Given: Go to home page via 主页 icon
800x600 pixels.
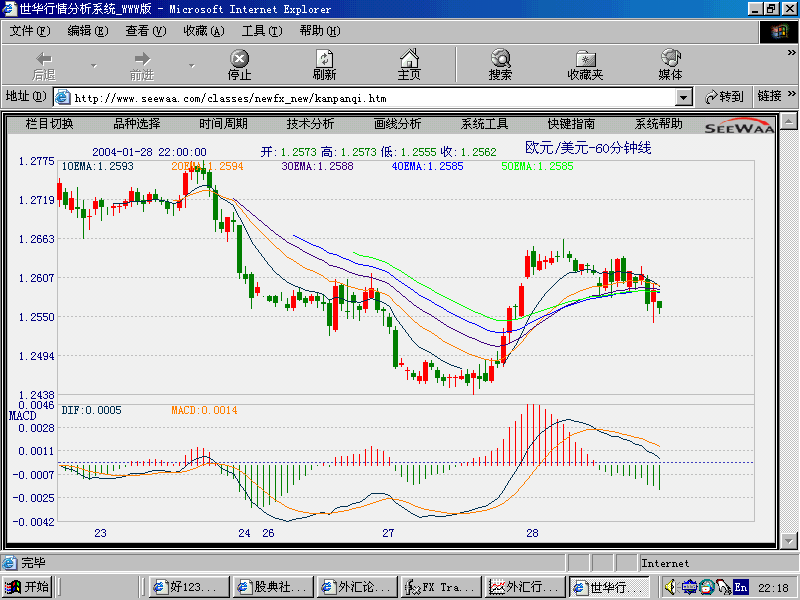Looking at the screenshot, I should pos(409,58).
